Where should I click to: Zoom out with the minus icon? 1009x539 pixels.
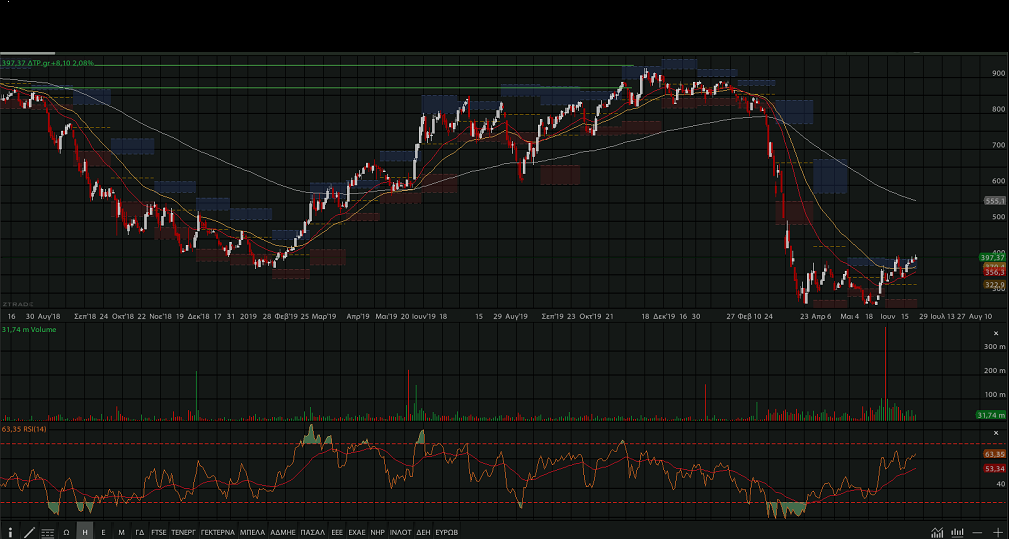[x=977, y=532]
